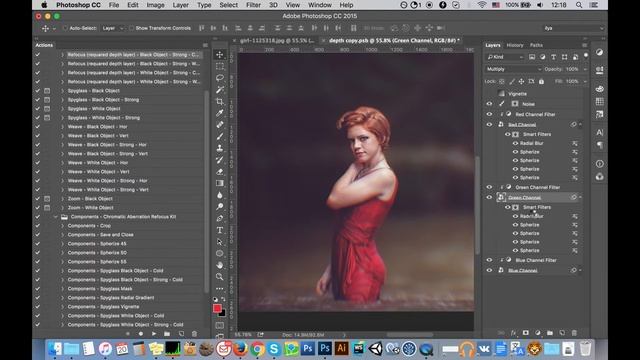This screenshot has height=360, width=640.
Task: Select the Eraser tool
Action: click(x=220, y=171)
